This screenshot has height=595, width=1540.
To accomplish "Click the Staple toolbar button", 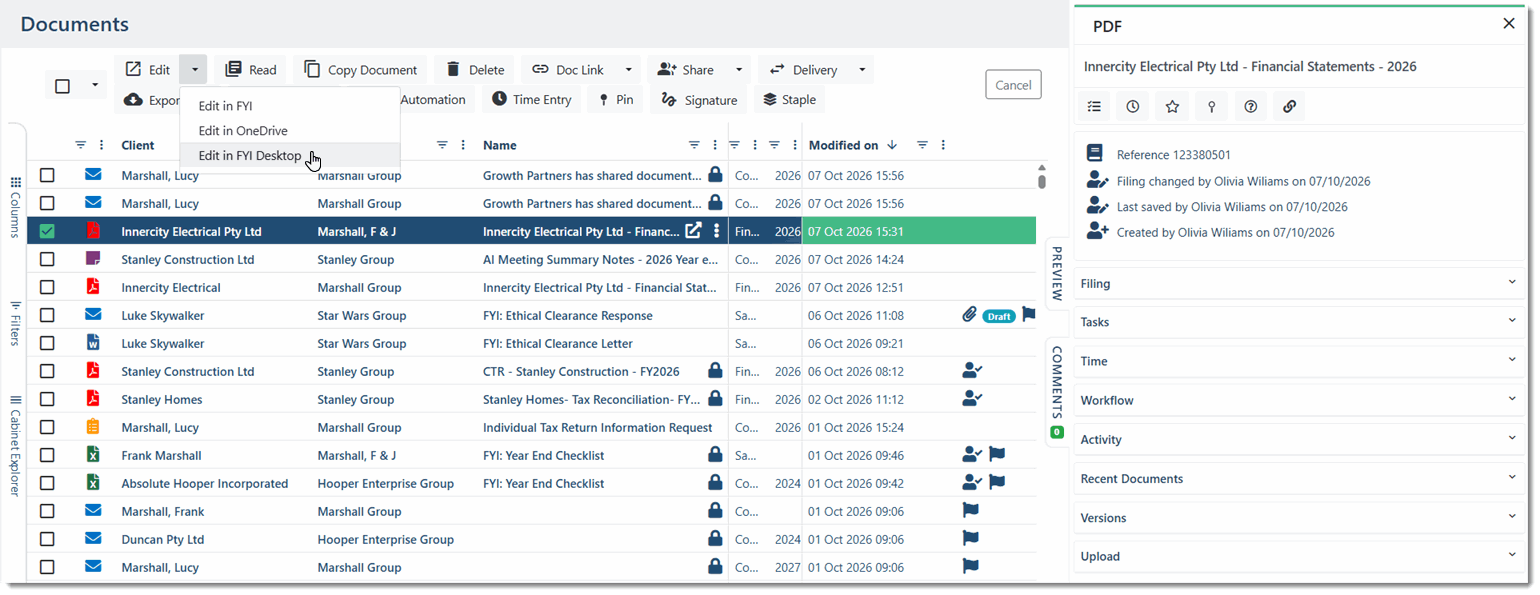I will pos(789,100).
